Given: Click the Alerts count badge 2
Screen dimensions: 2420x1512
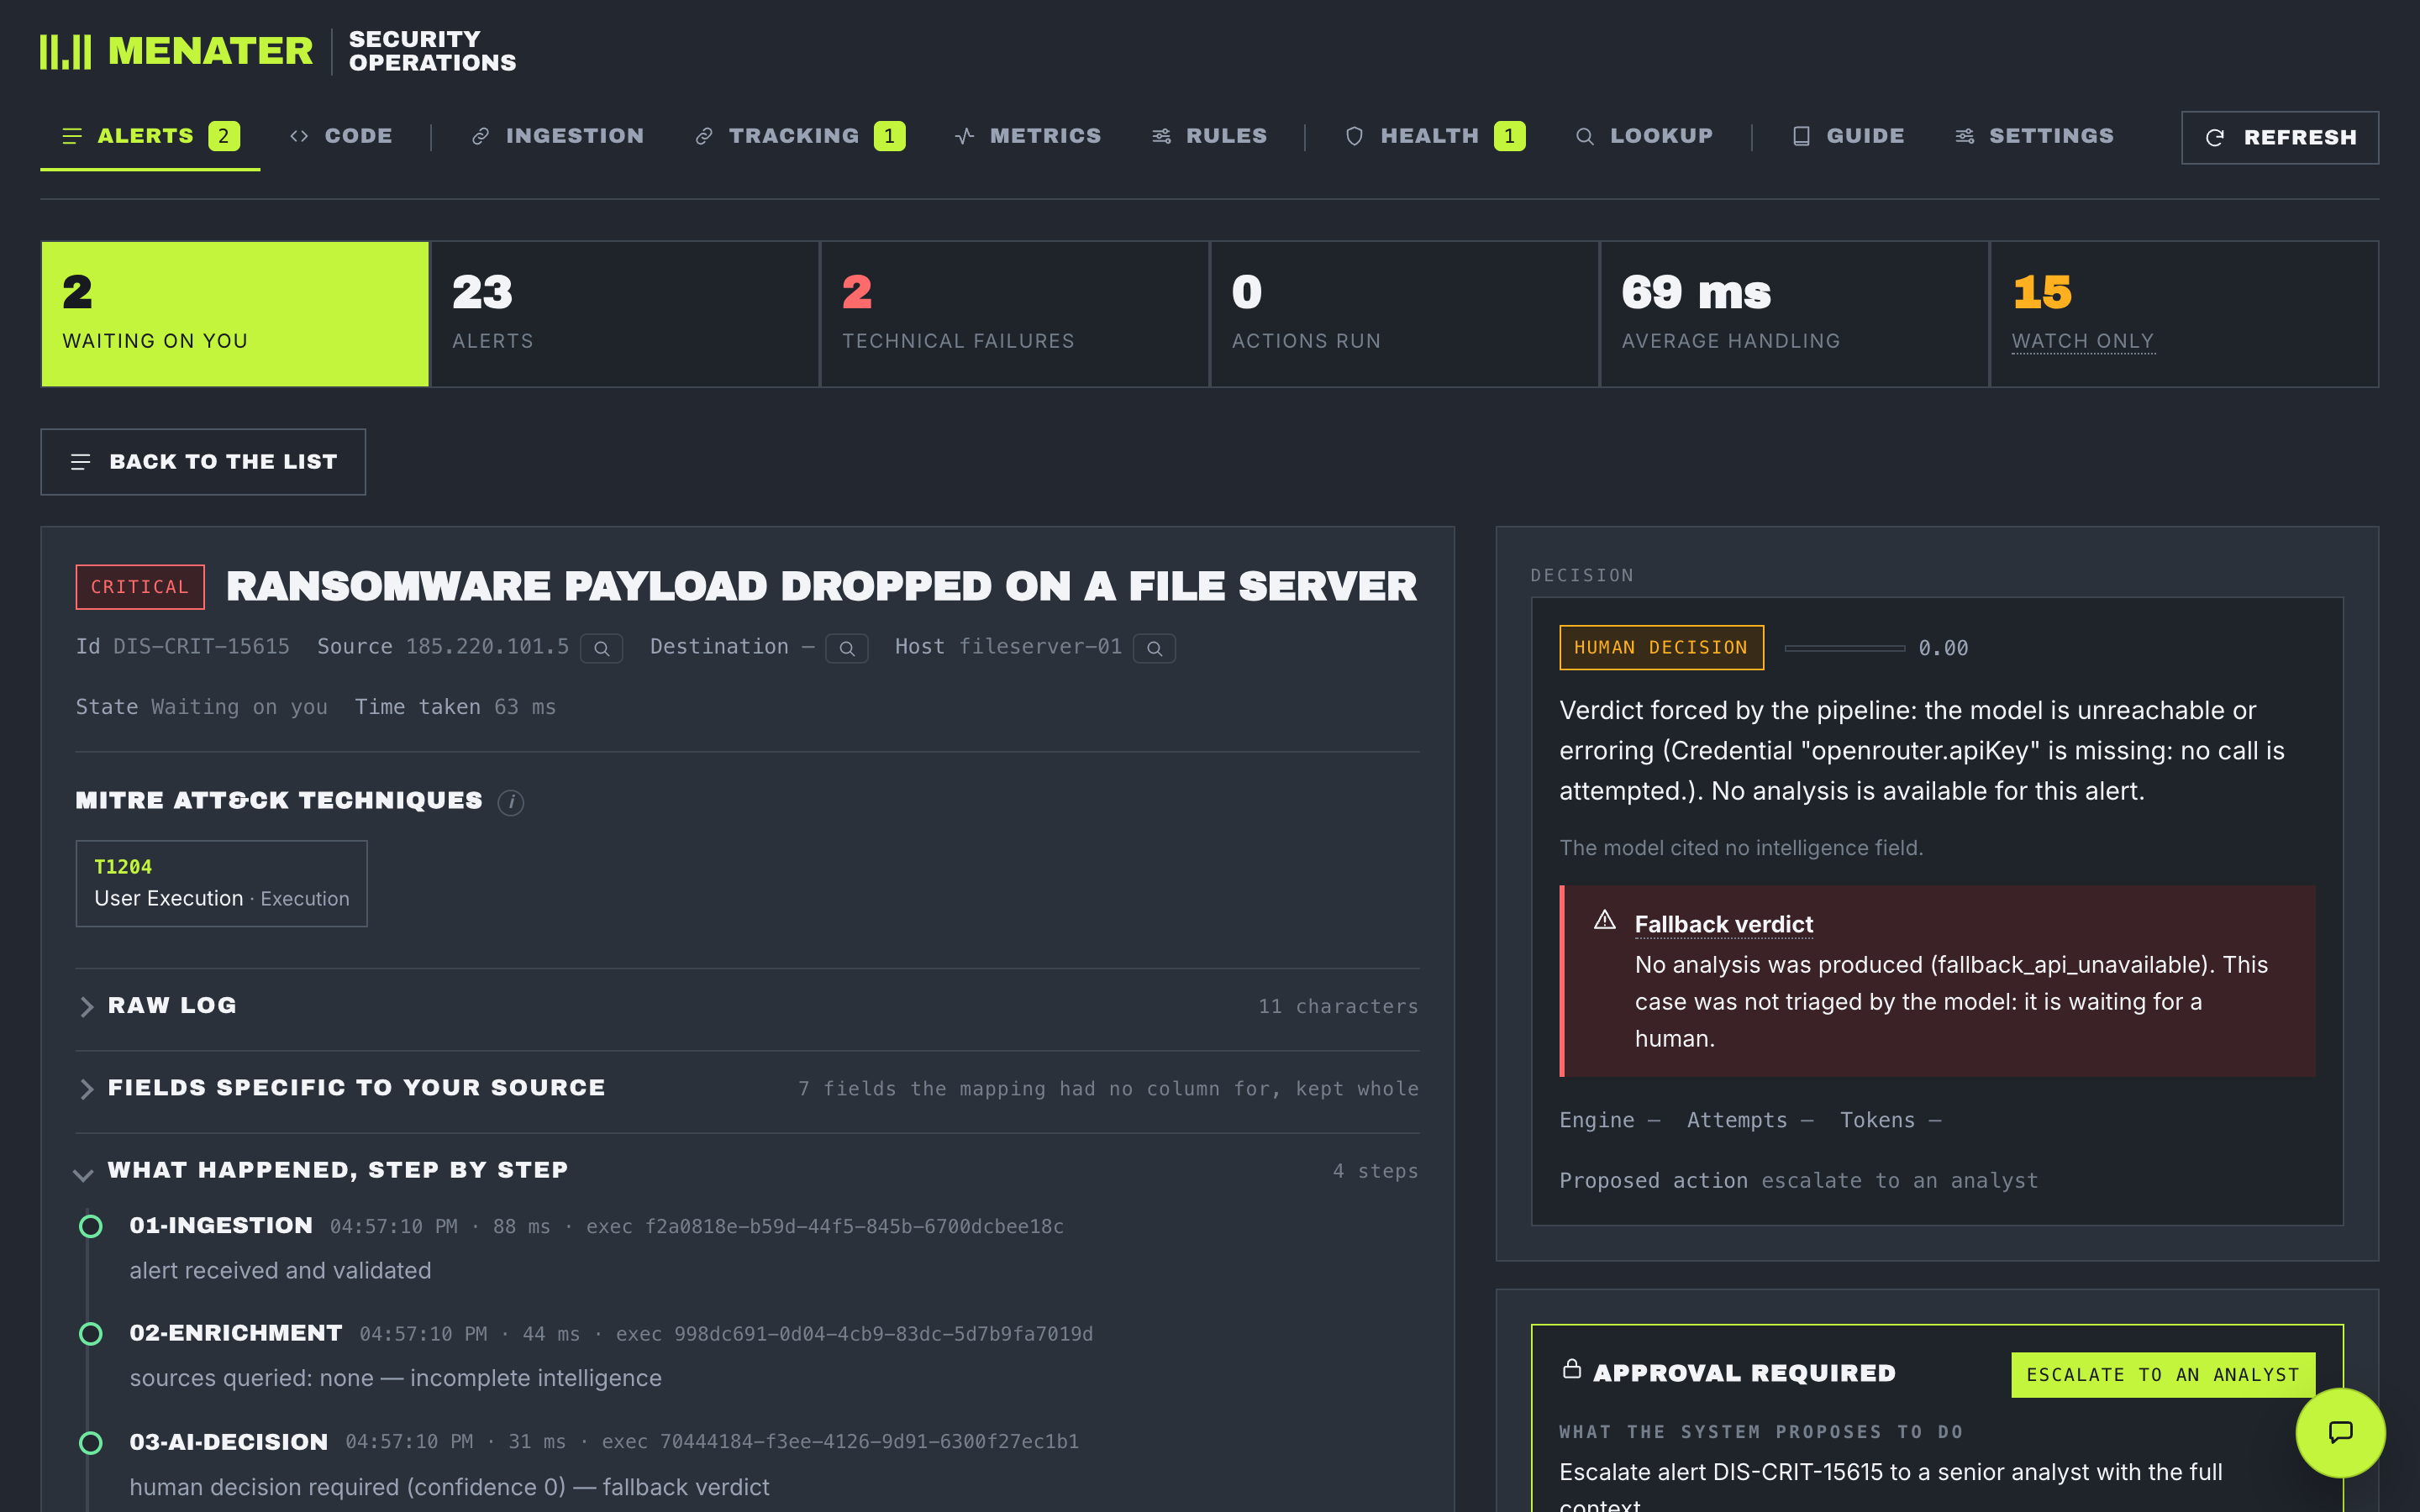Looking at the screenshot, I should point(224,136).
